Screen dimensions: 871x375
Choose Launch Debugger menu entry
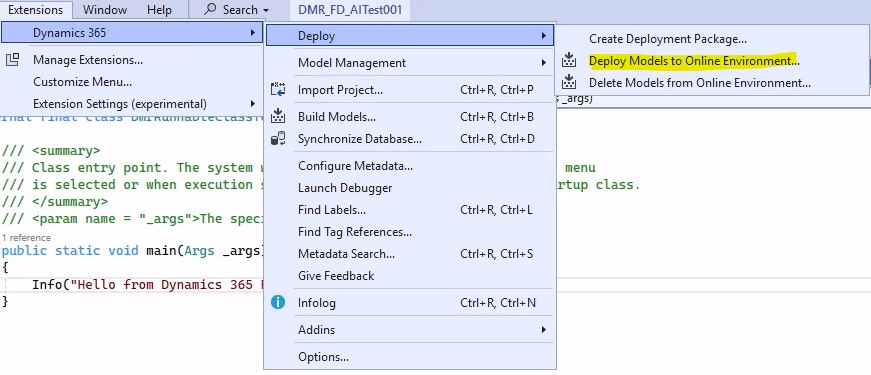[410, 188]
